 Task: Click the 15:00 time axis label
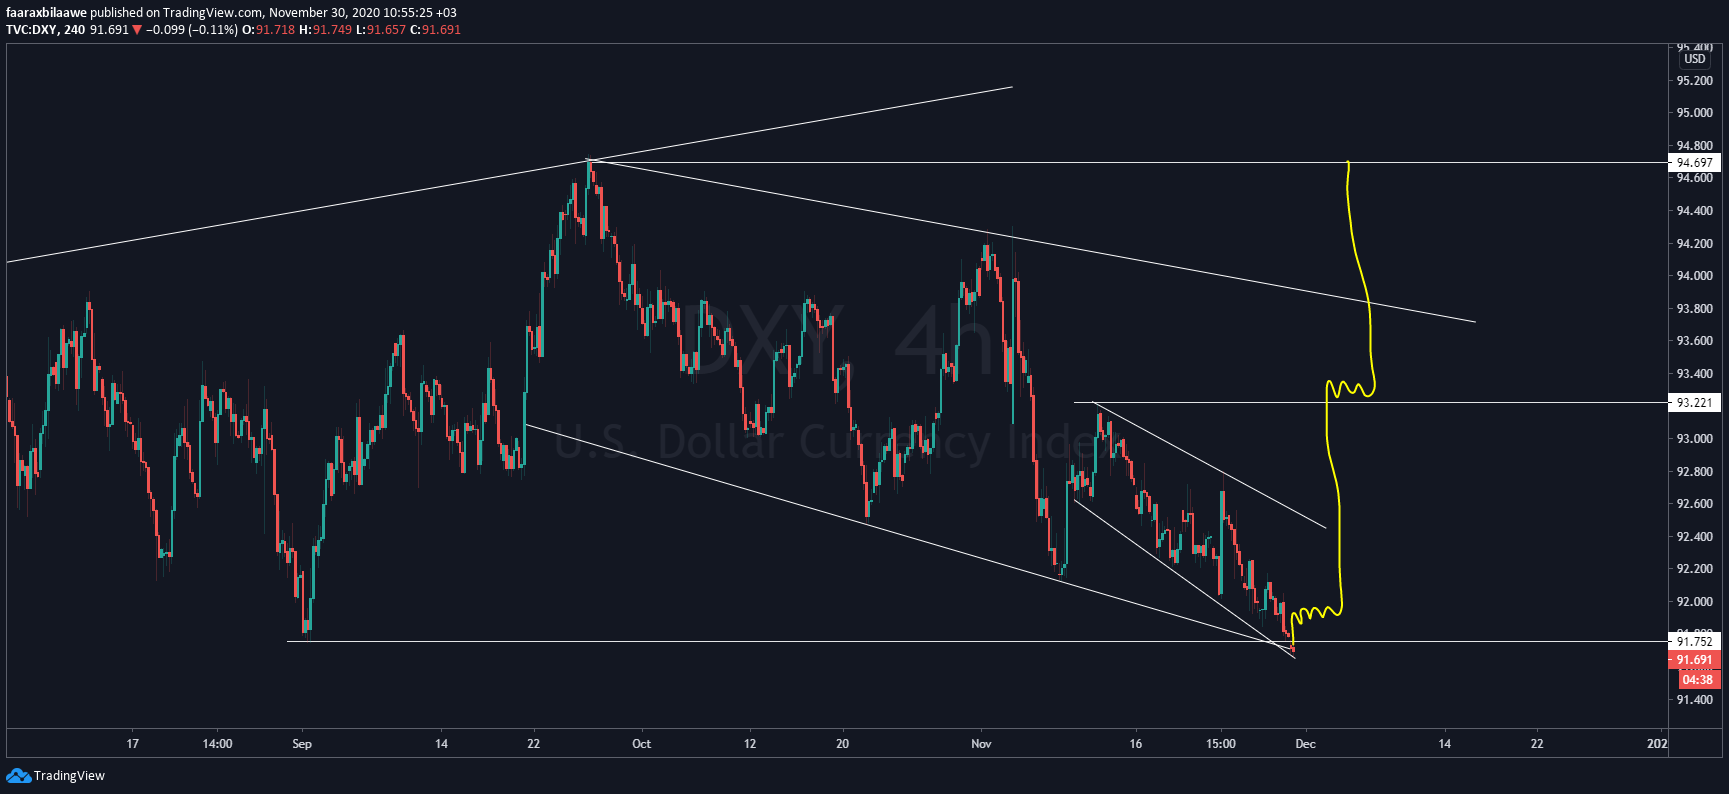point(1221,744)
